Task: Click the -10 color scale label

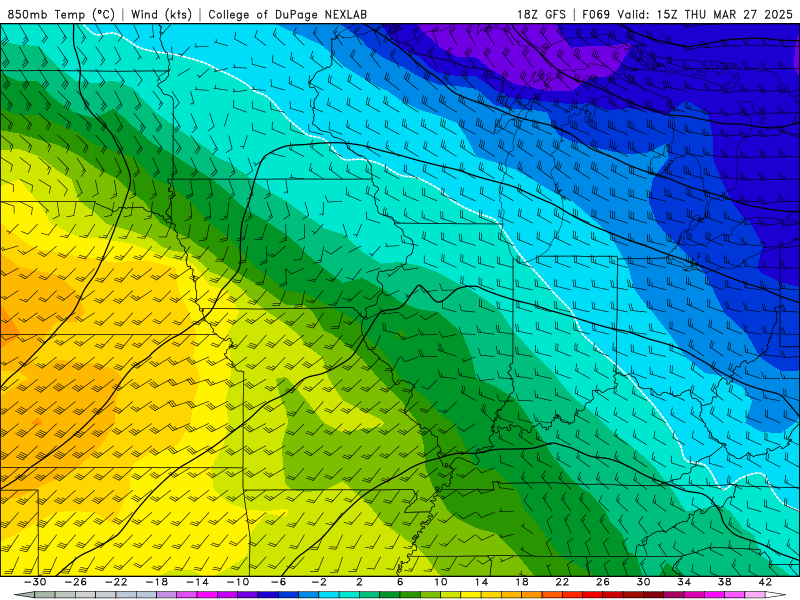Action: (x=238, y=582)
